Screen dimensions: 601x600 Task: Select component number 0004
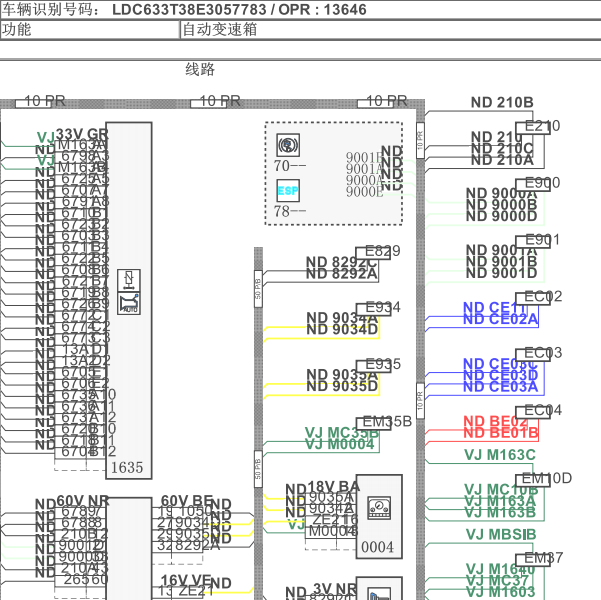(377, 547)
